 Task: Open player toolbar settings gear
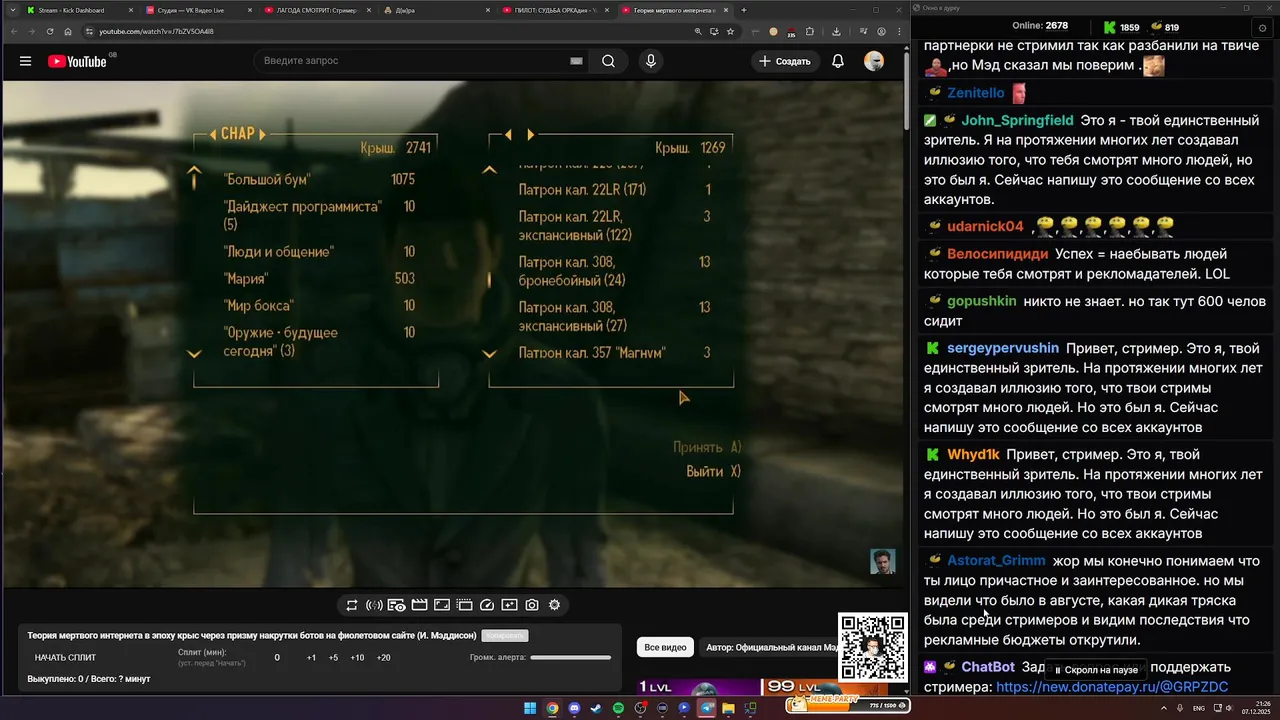tap(554, 605)
